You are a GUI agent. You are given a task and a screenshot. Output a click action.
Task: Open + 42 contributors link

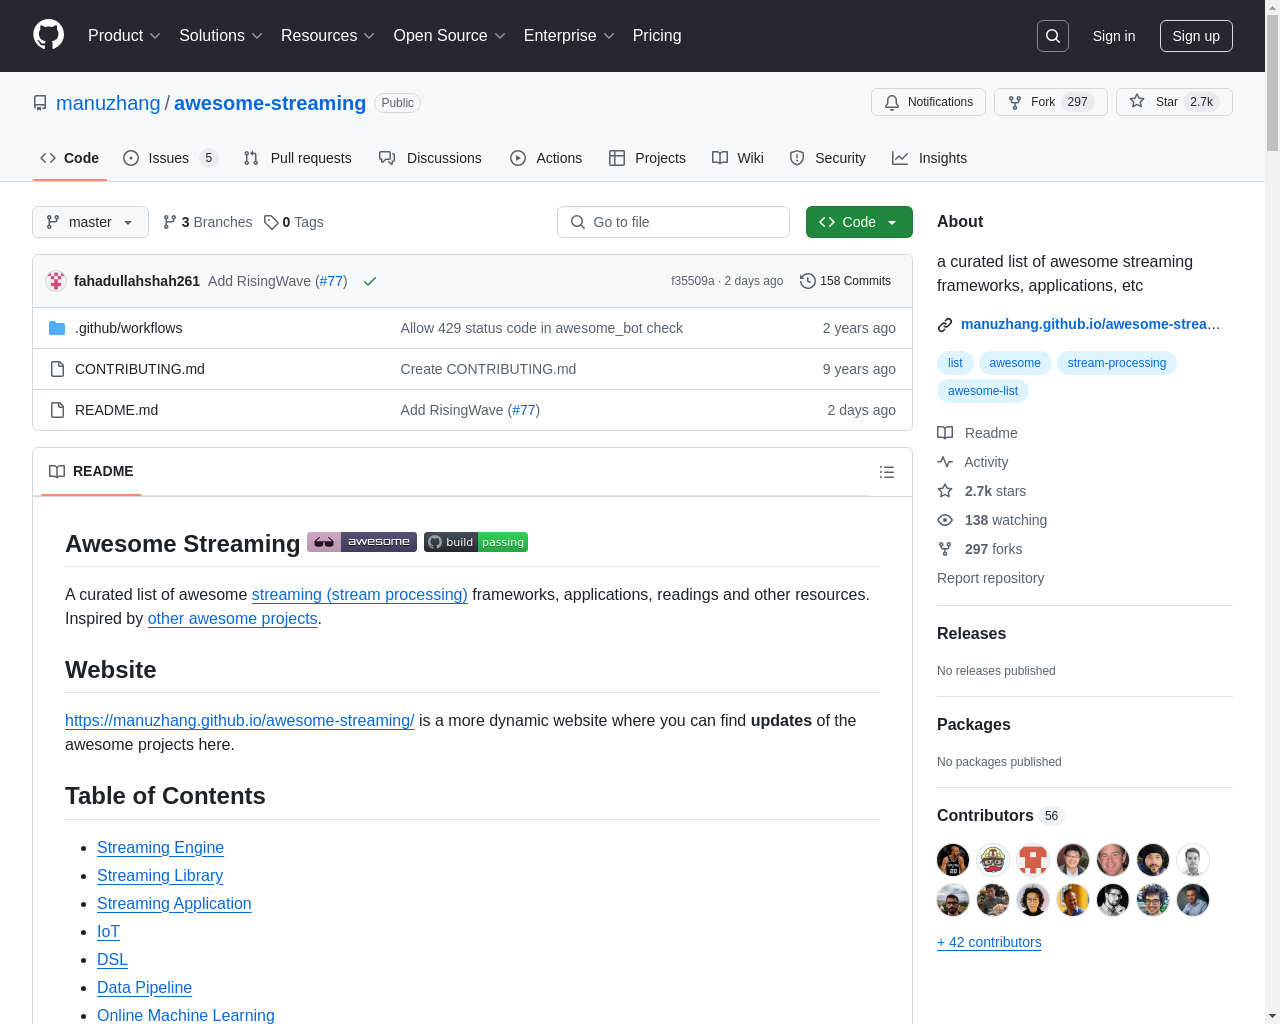pyautogui.click(x=989, y=942)
